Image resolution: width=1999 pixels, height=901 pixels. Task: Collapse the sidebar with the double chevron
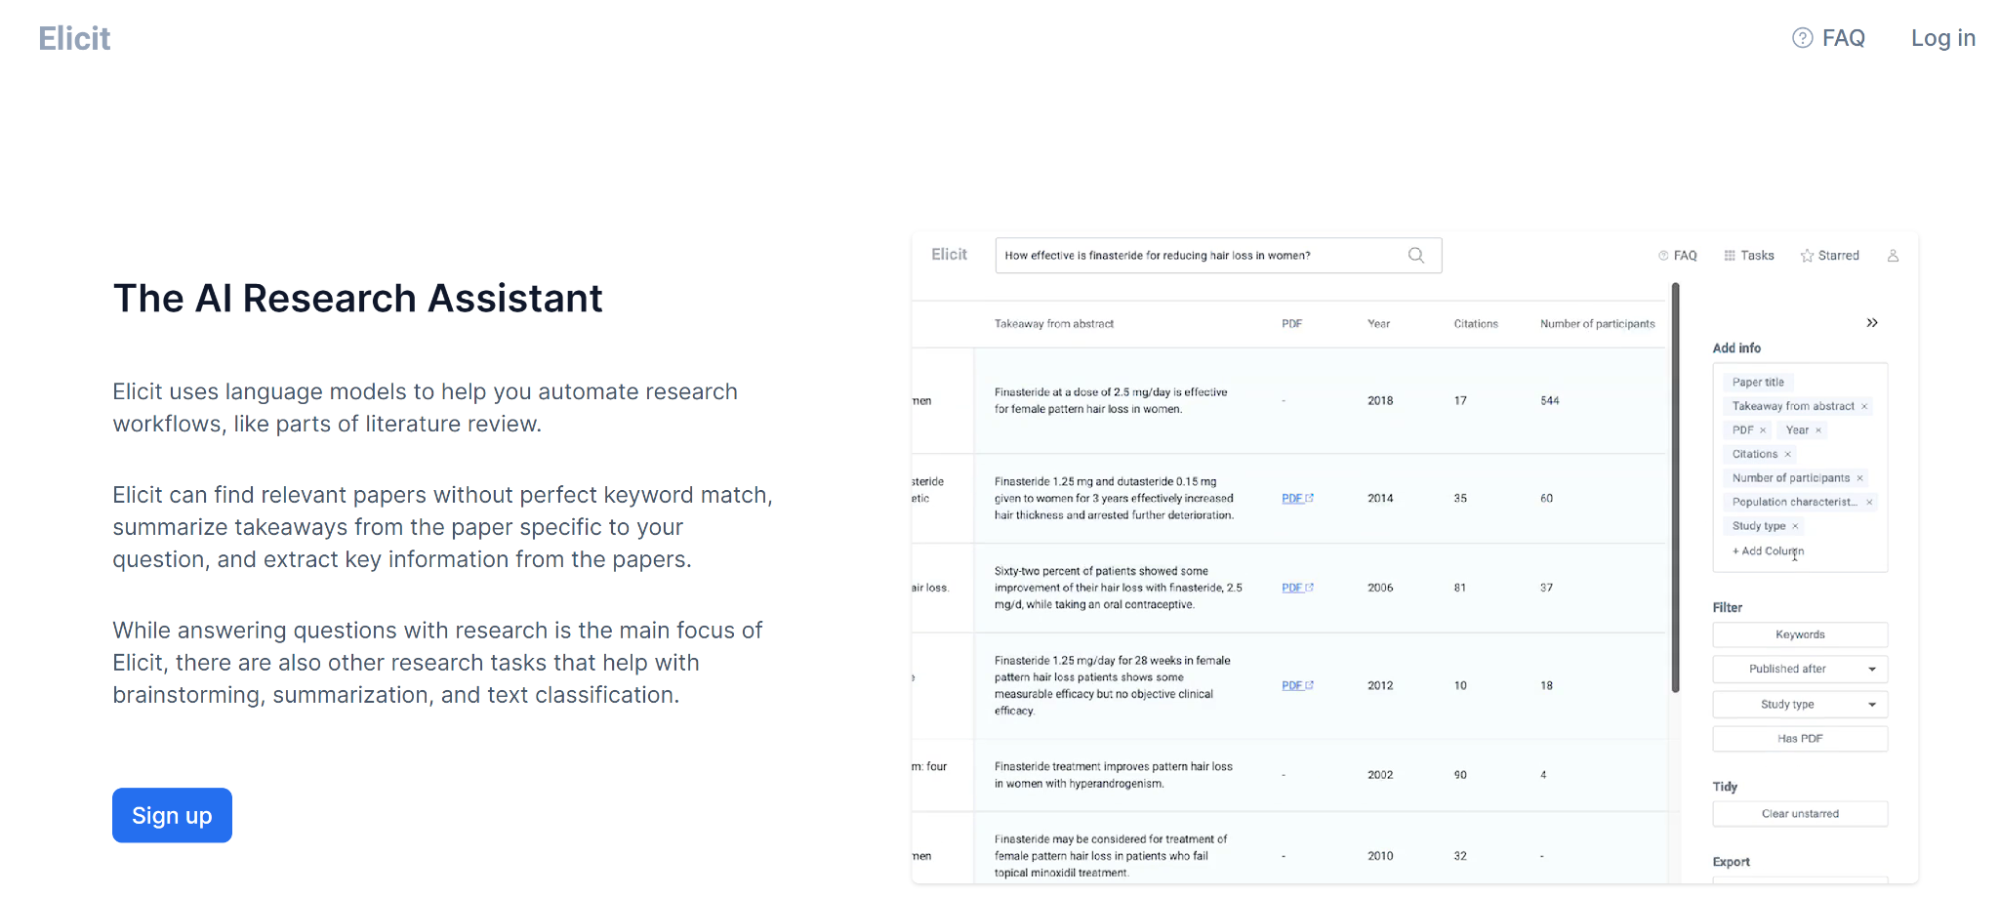click(1871, 323)
